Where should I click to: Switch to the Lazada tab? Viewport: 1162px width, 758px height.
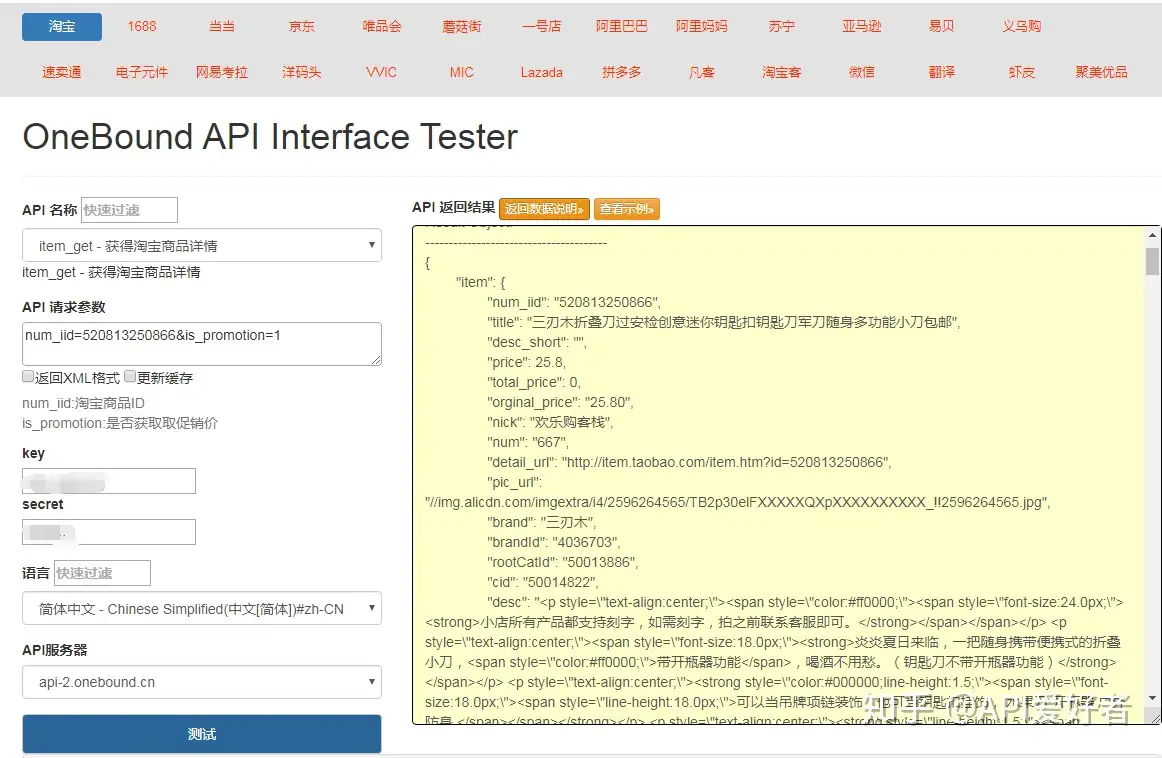tap(542, 73)
